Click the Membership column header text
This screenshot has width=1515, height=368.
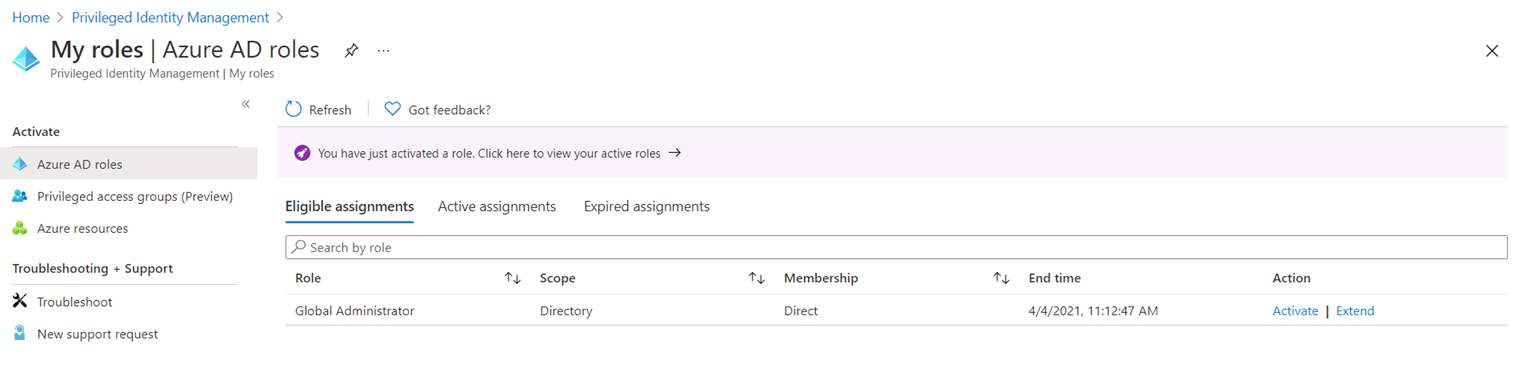tap(821, 278)
